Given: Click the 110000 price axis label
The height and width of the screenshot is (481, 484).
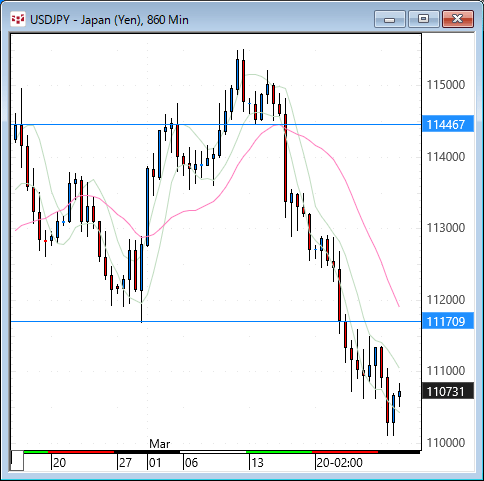Looking at the screenshot, I should coord(446,443).
